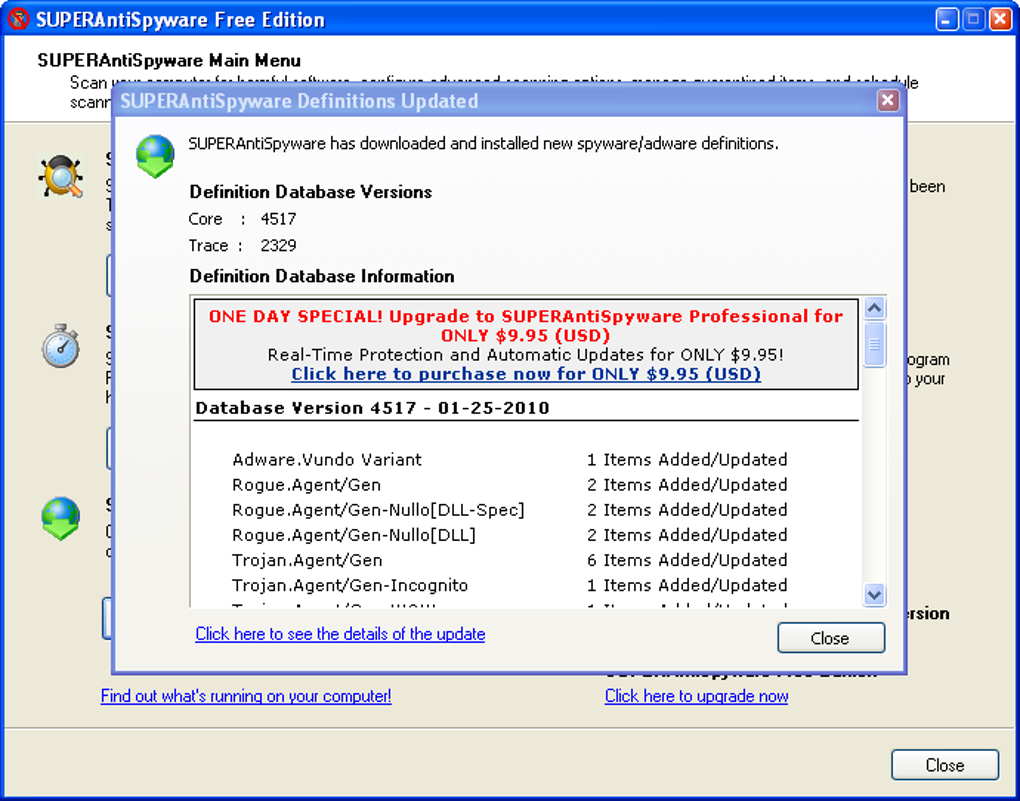This screenshot has width=1020, height=801.
Task: Select 'Adware.Vundo Variant' entry text
Action: tap(327, 459)
